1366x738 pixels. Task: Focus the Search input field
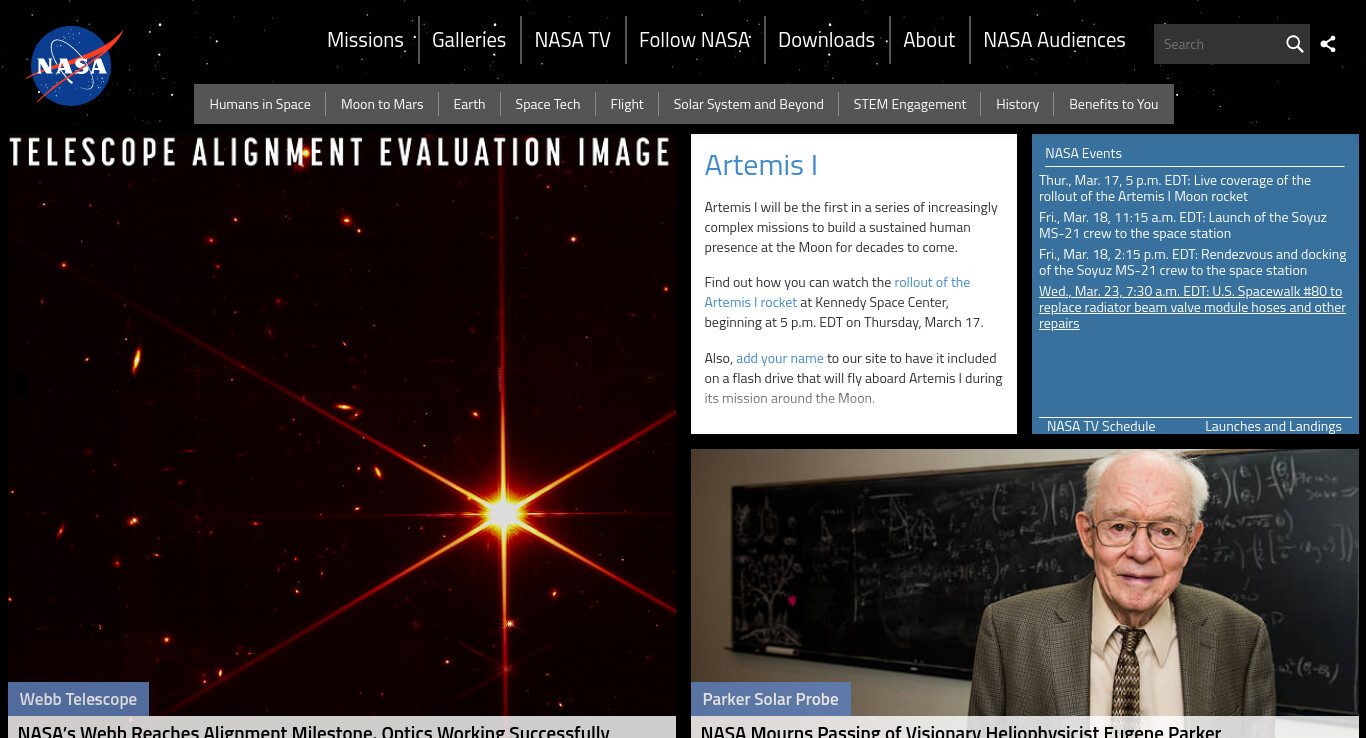(1217, 44)
